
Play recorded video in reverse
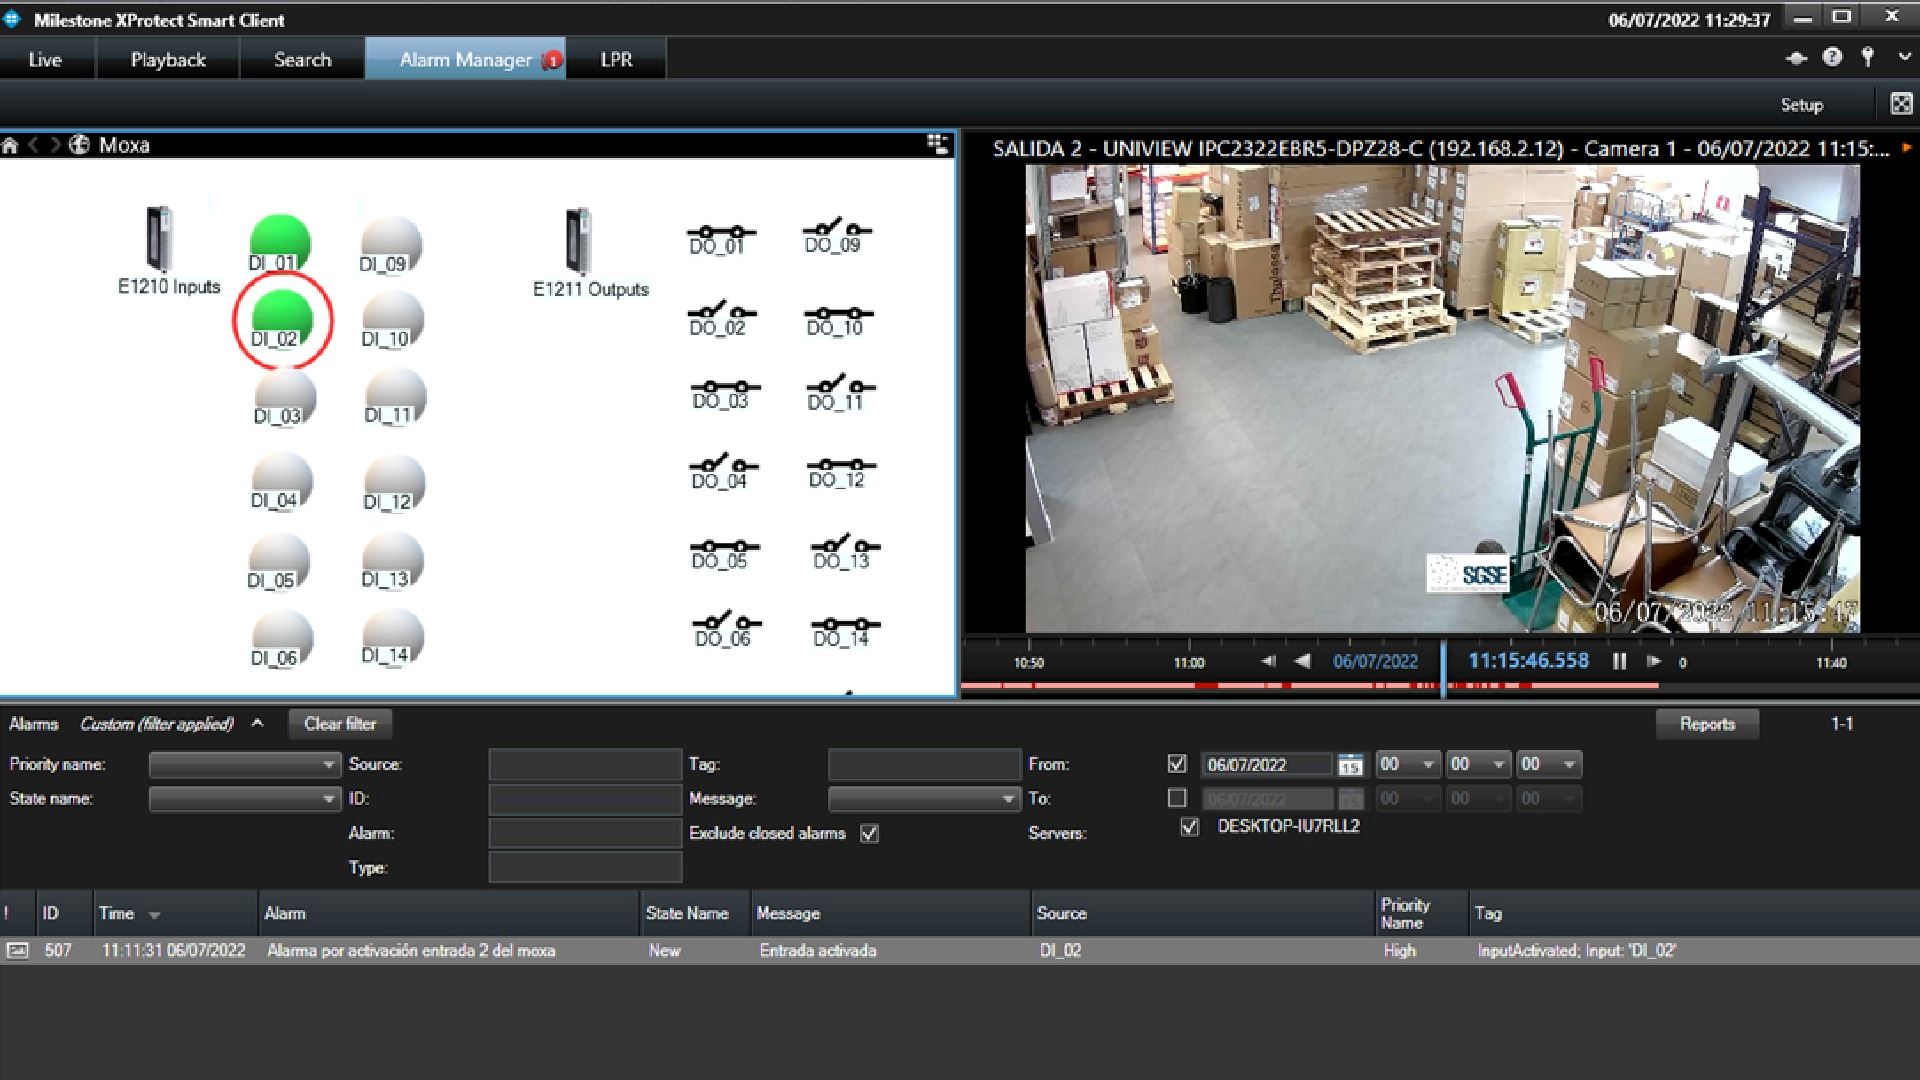click(1302, 661)
